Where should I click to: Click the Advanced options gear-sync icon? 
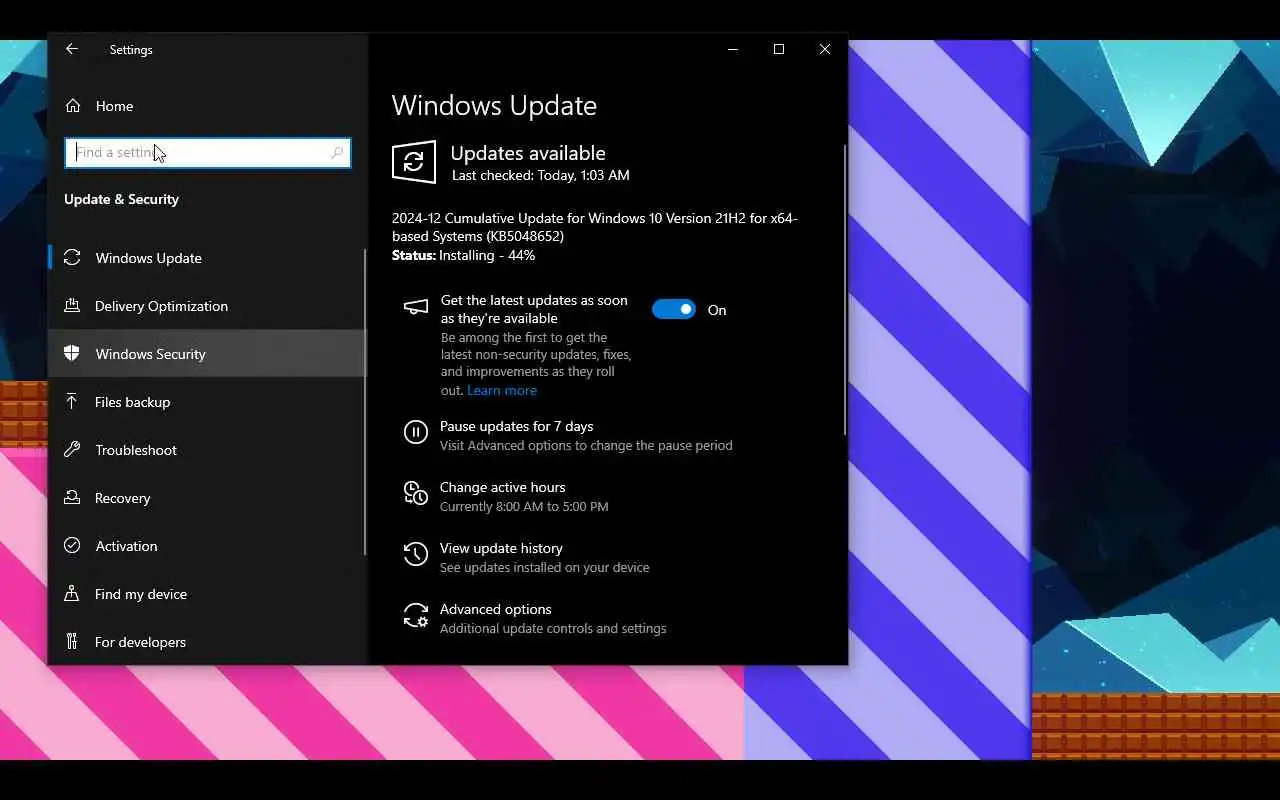tap(415, 615)
